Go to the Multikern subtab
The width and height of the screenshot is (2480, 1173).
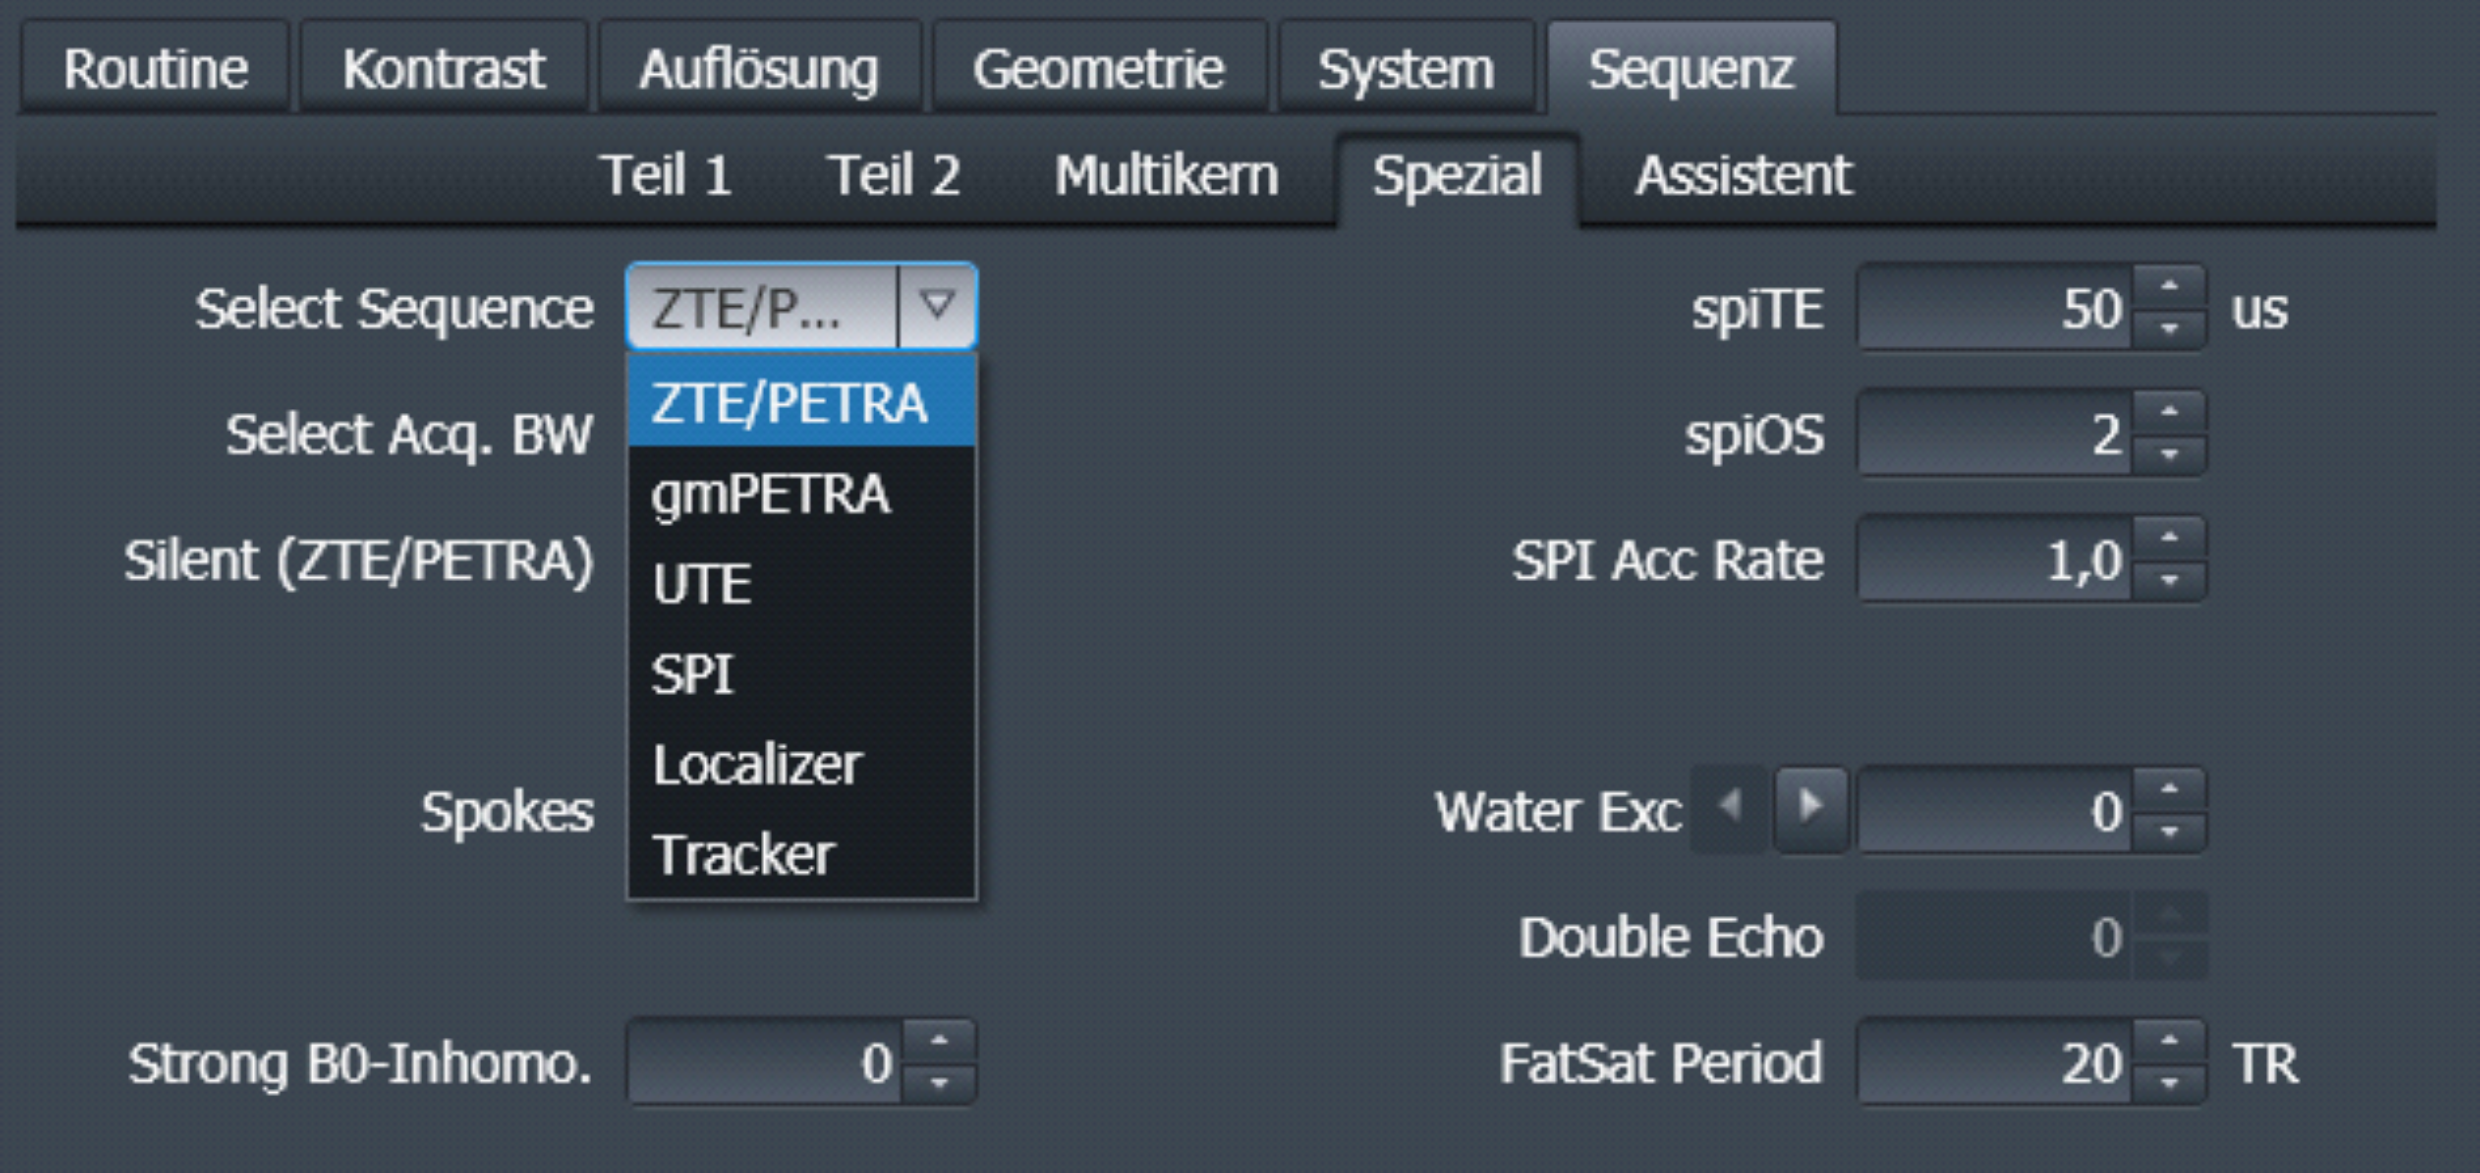pos(1166,176)
